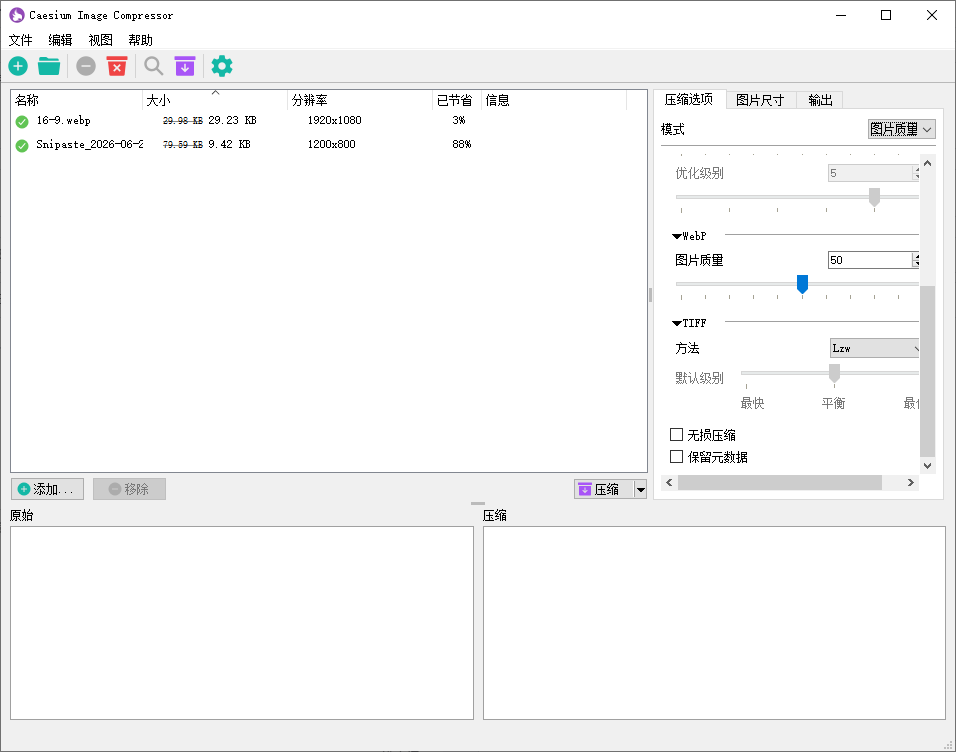Open the 压缩 button dropdown arrow
The image size is (956, 752).
640,489
